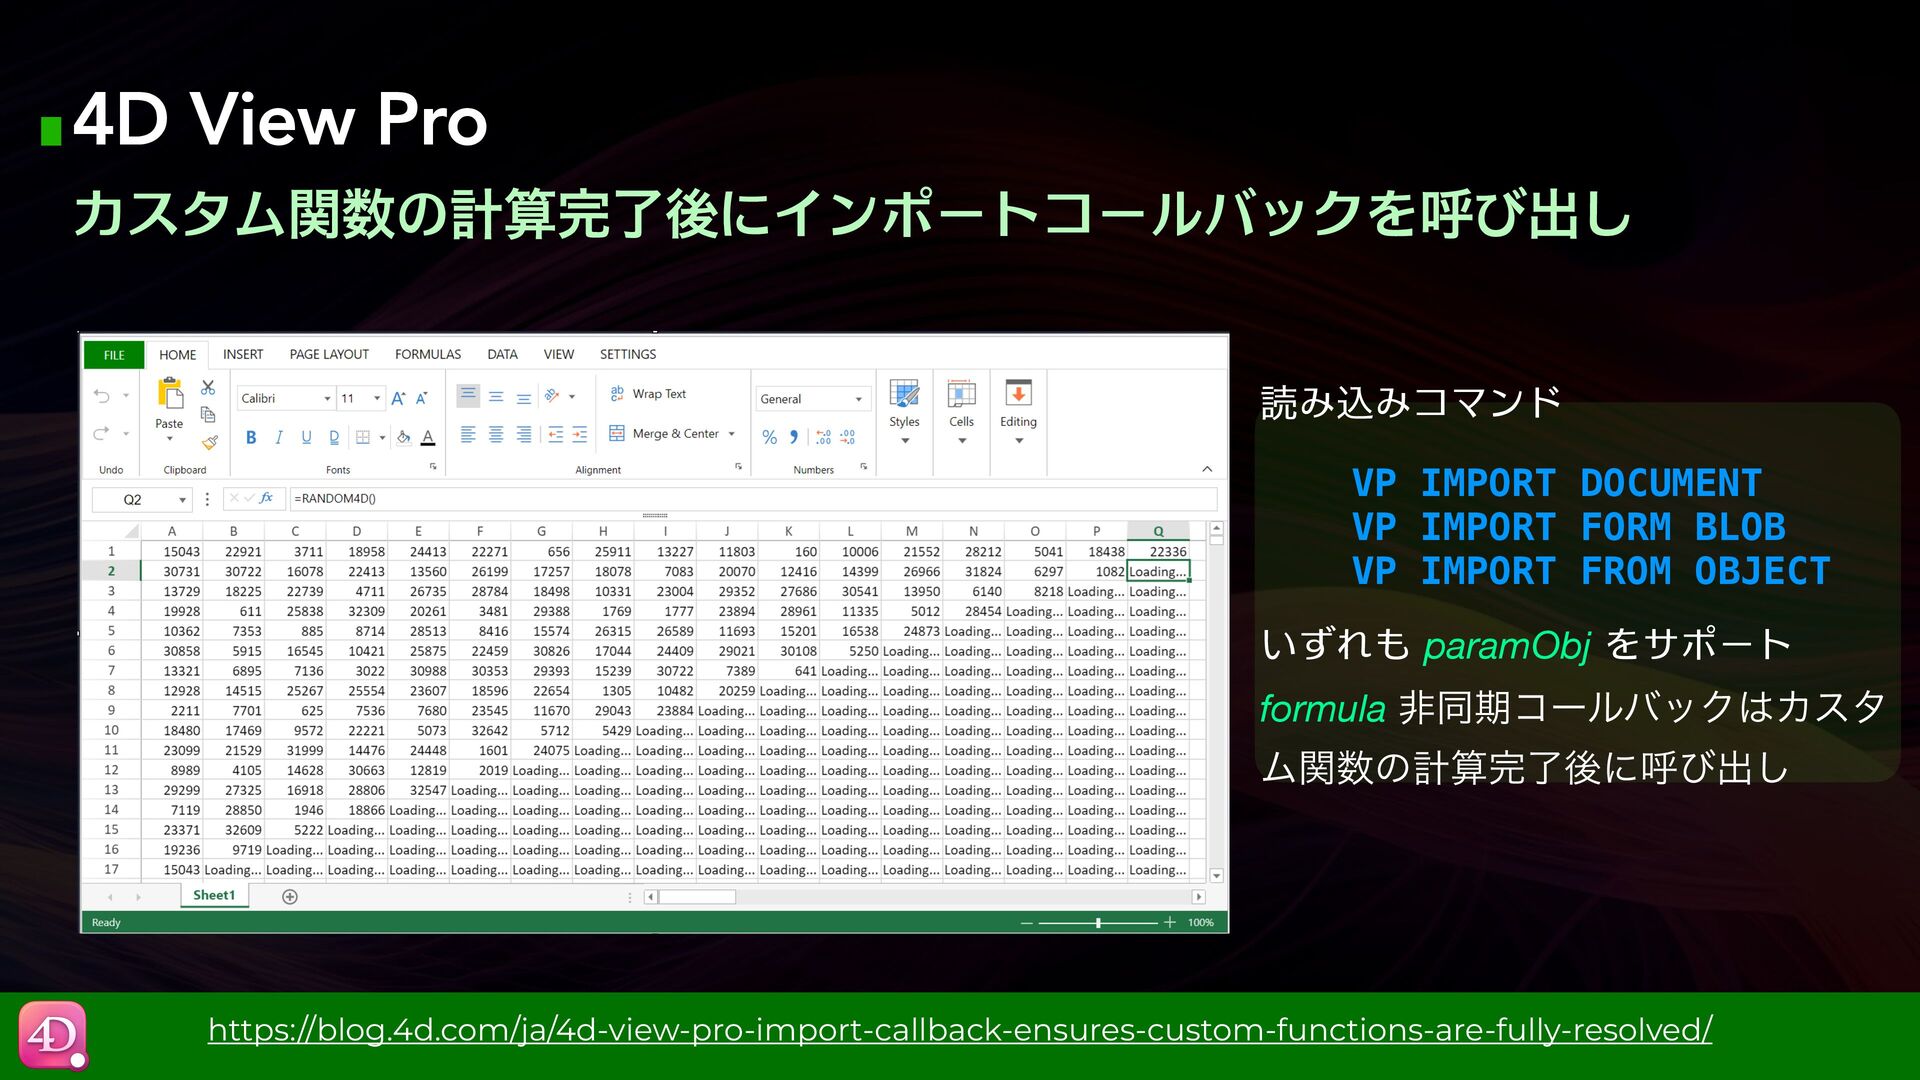The width and height of the screenshot is (1920, 1080).
Task: Increase font size with larger A icon
Action: [398, 398]
